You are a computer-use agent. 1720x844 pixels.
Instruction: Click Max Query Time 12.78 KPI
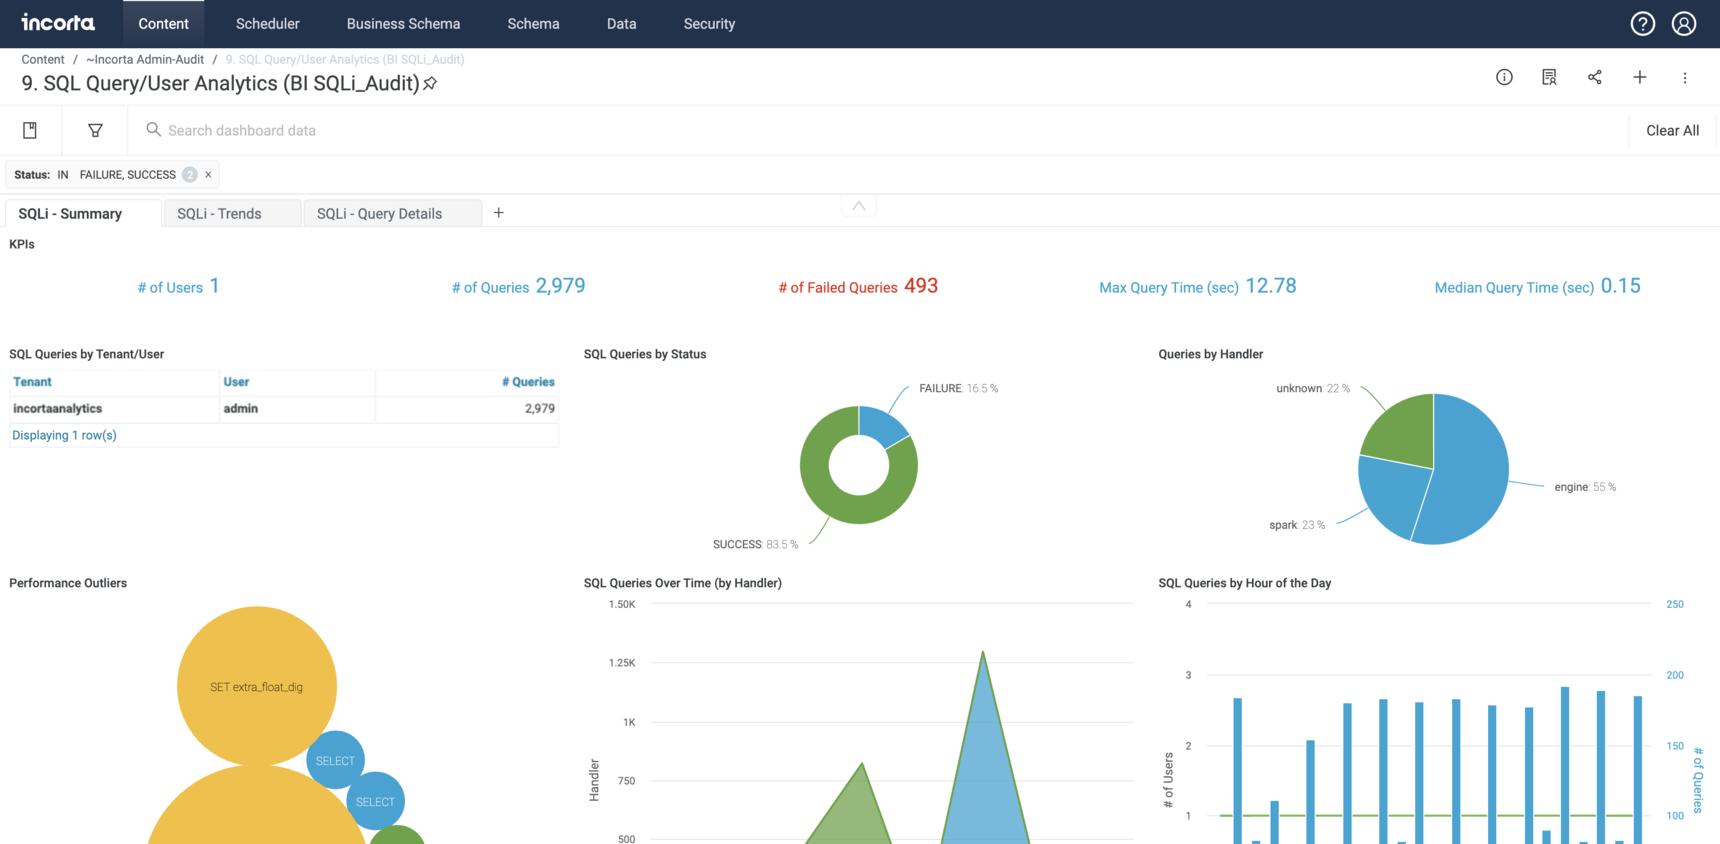1197,286
